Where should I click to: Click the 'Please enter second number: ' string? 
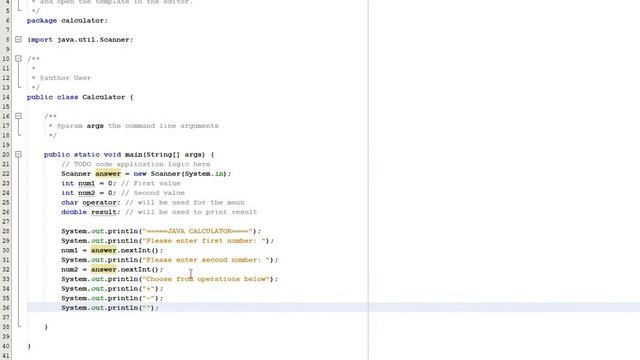(206, 260)
